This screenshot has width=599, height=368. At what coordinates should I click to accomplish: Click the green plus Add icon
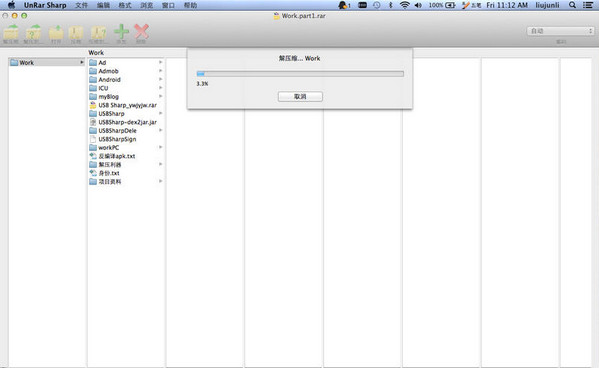click(121, 31)
